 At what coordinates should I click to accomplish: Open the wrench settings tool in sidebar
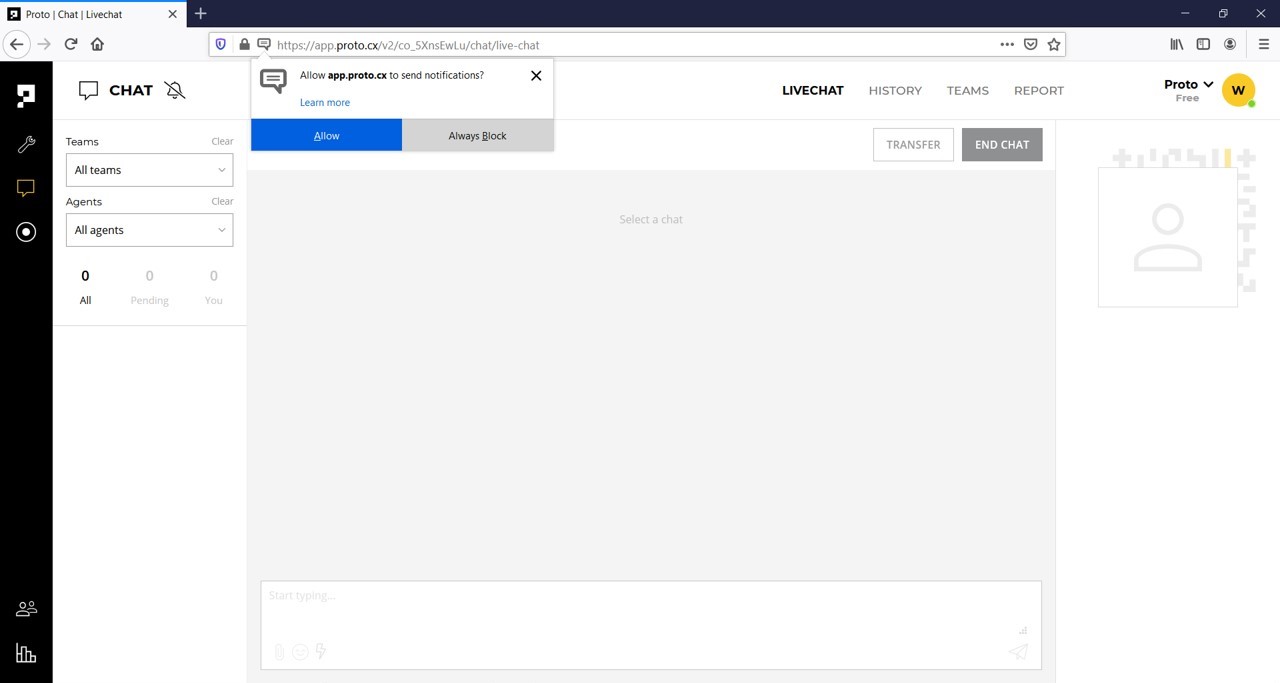26,144
